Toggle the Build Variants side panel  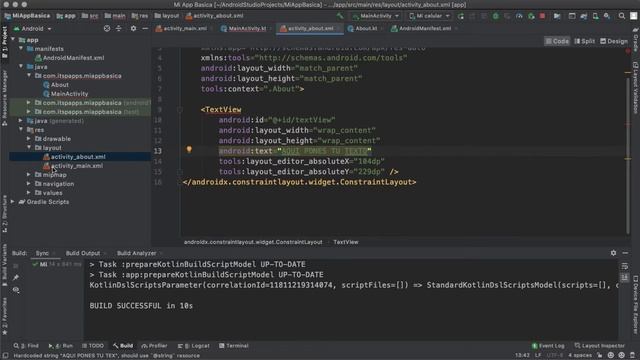(x=4, y=264)
